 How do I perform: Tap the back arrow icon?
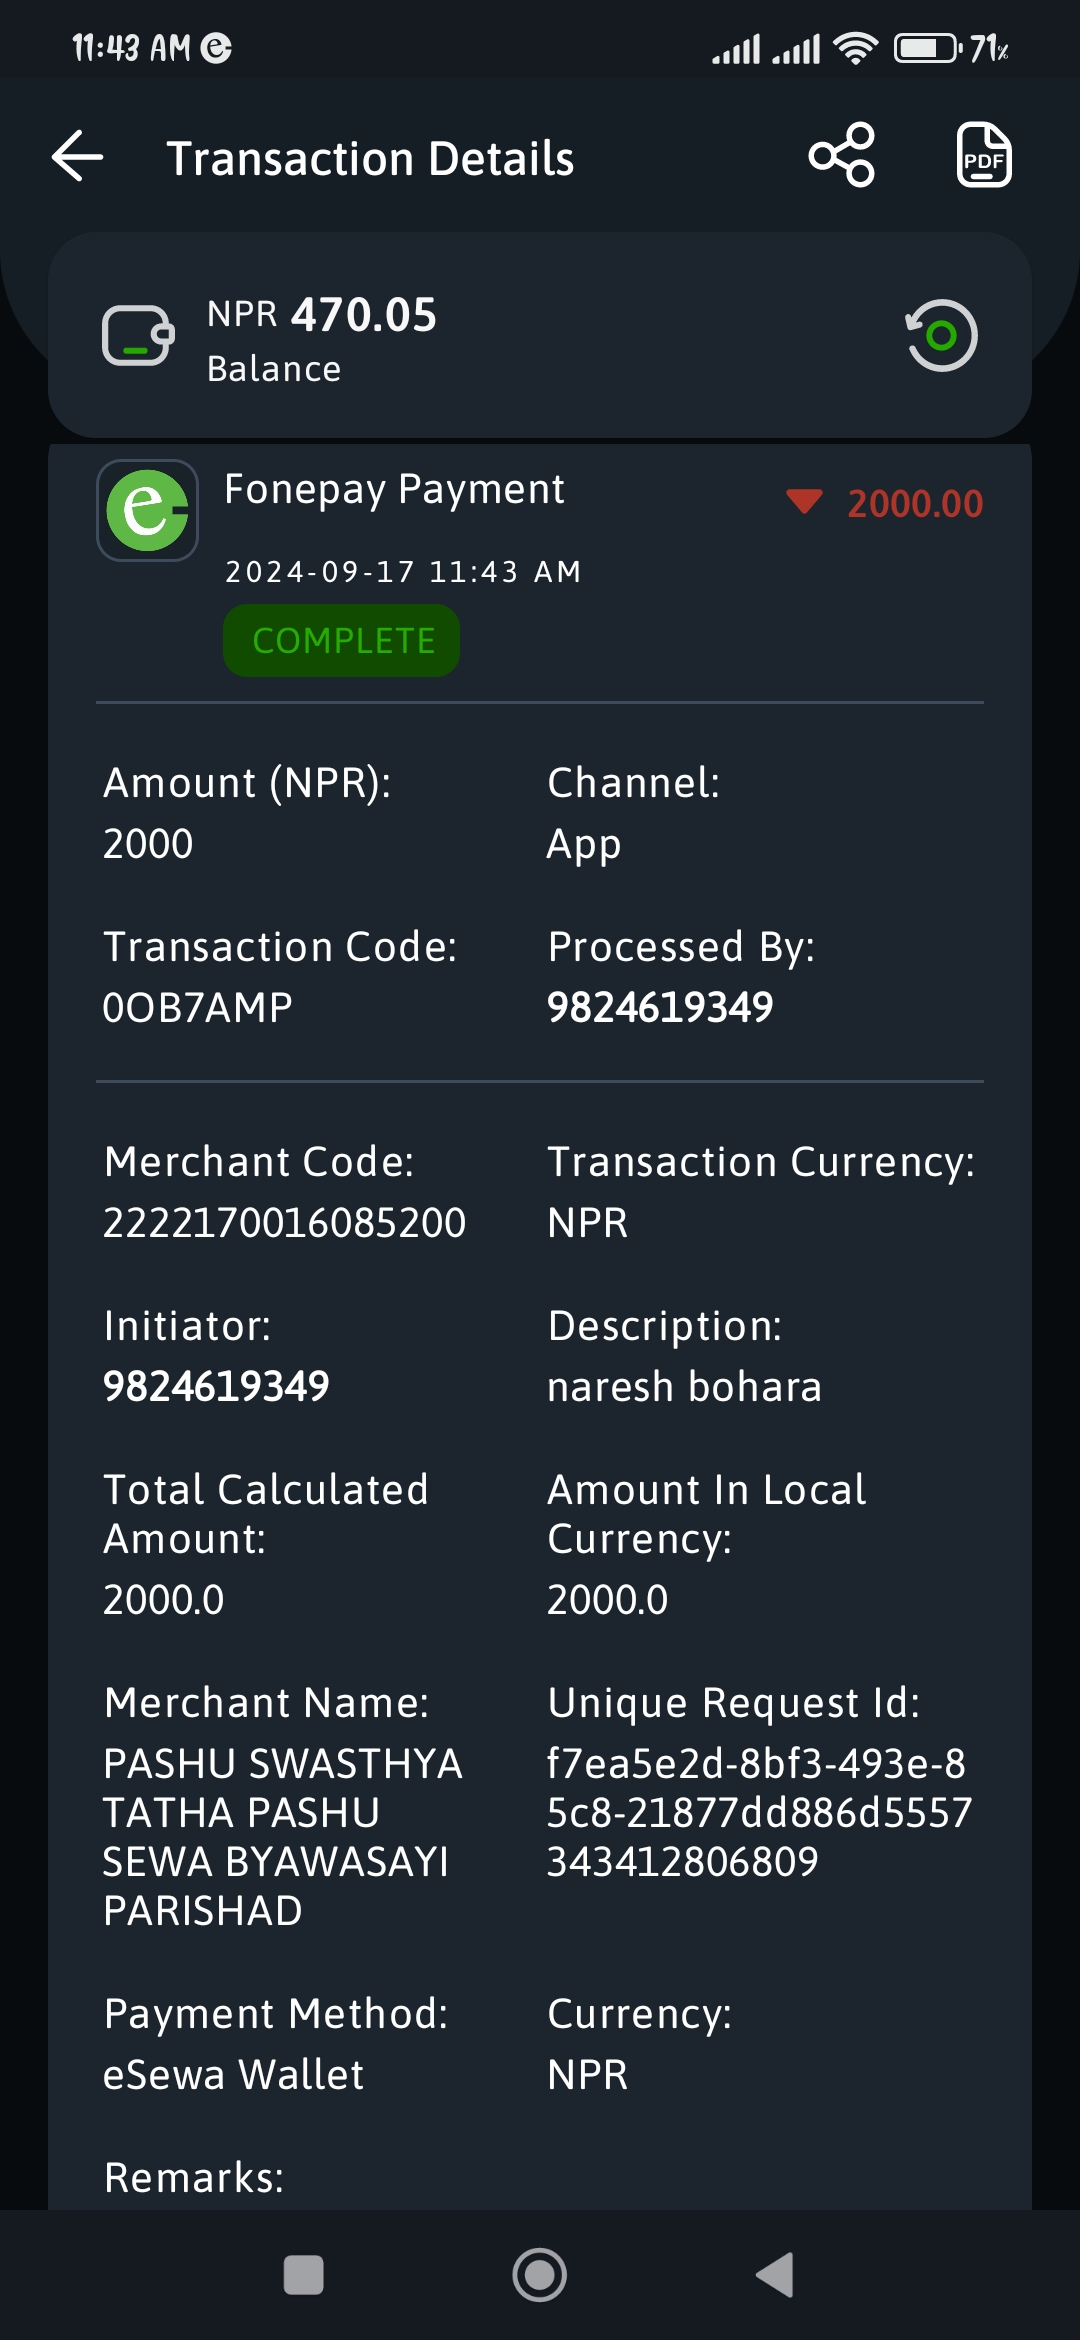click(78, 157)
